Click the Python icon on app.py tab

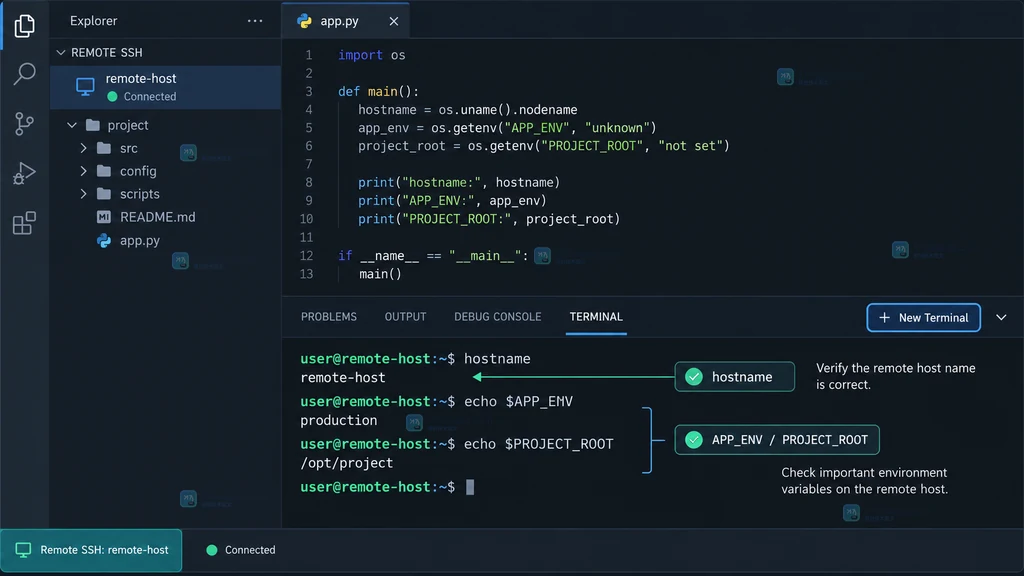tap(304, 21)
